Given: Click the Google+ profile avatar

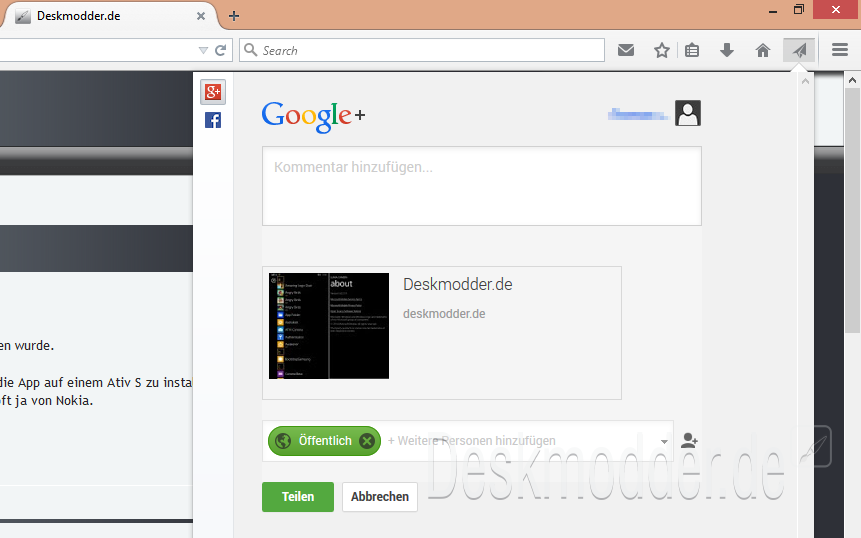Looking at the screenshot, I should click(x=687, y=113).
